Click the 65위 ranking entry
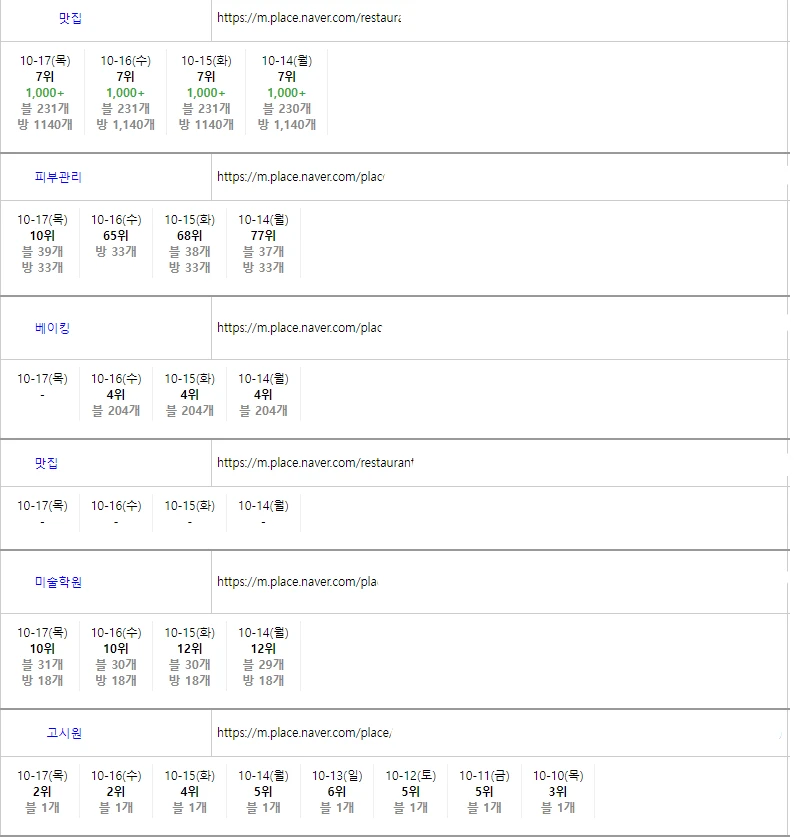The width and height of the screenshot is (795, 837). 116,236
